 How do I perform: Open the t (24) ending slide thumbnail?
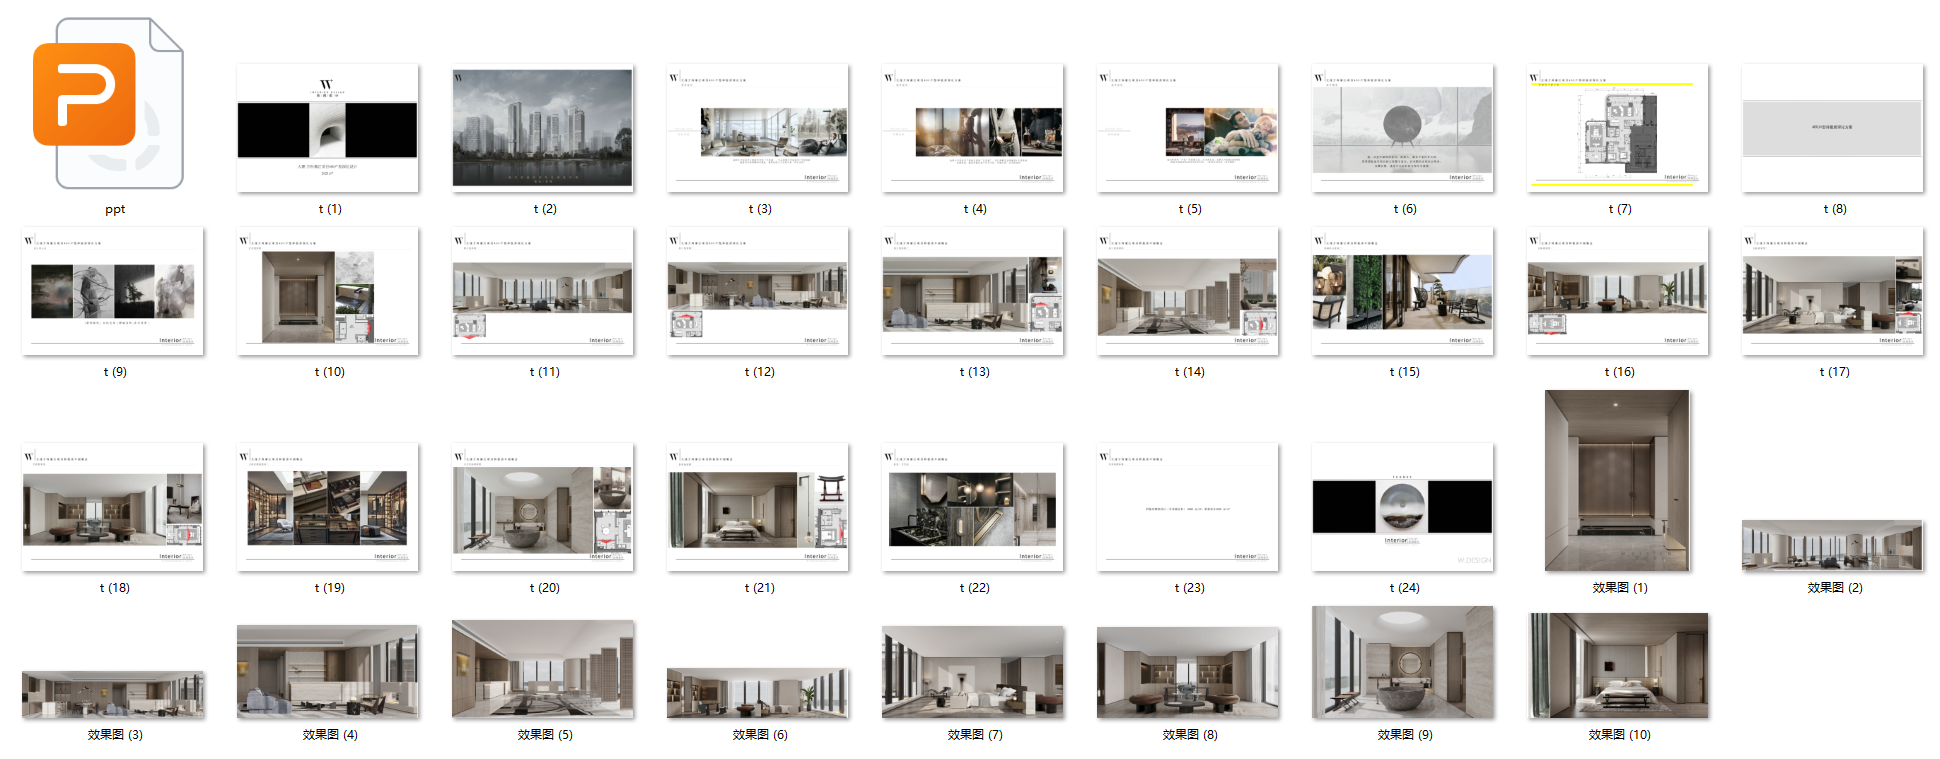(1403, 507)
